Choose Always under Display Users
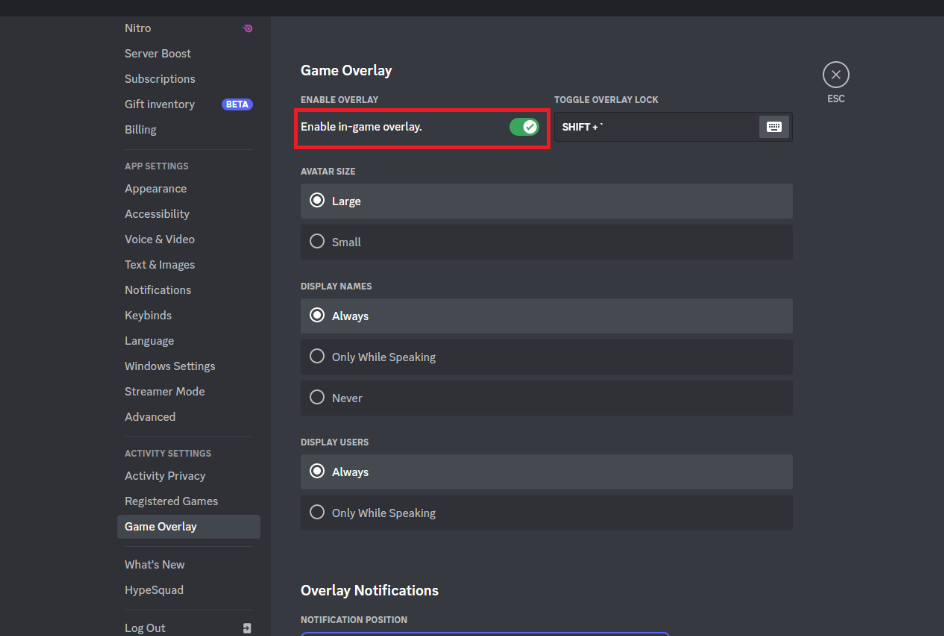The height and width of the screenshot is (636, 944). [547, 472]
